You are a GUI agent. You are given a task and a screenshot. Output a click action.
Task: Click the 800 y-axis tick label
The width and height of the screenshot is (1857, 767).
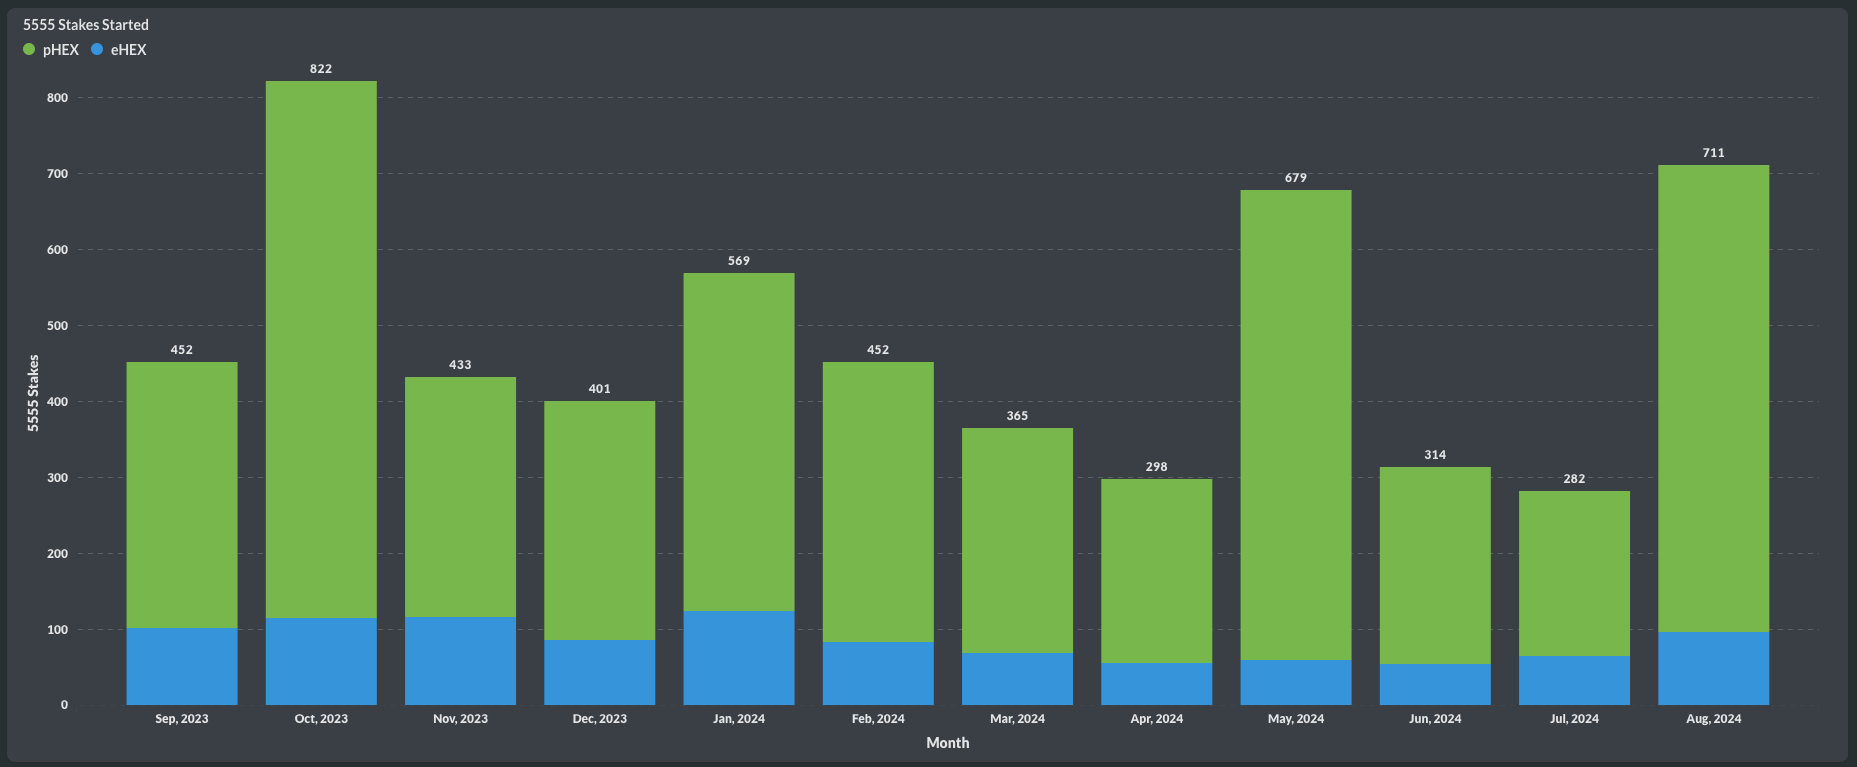[x=57, y=98]
